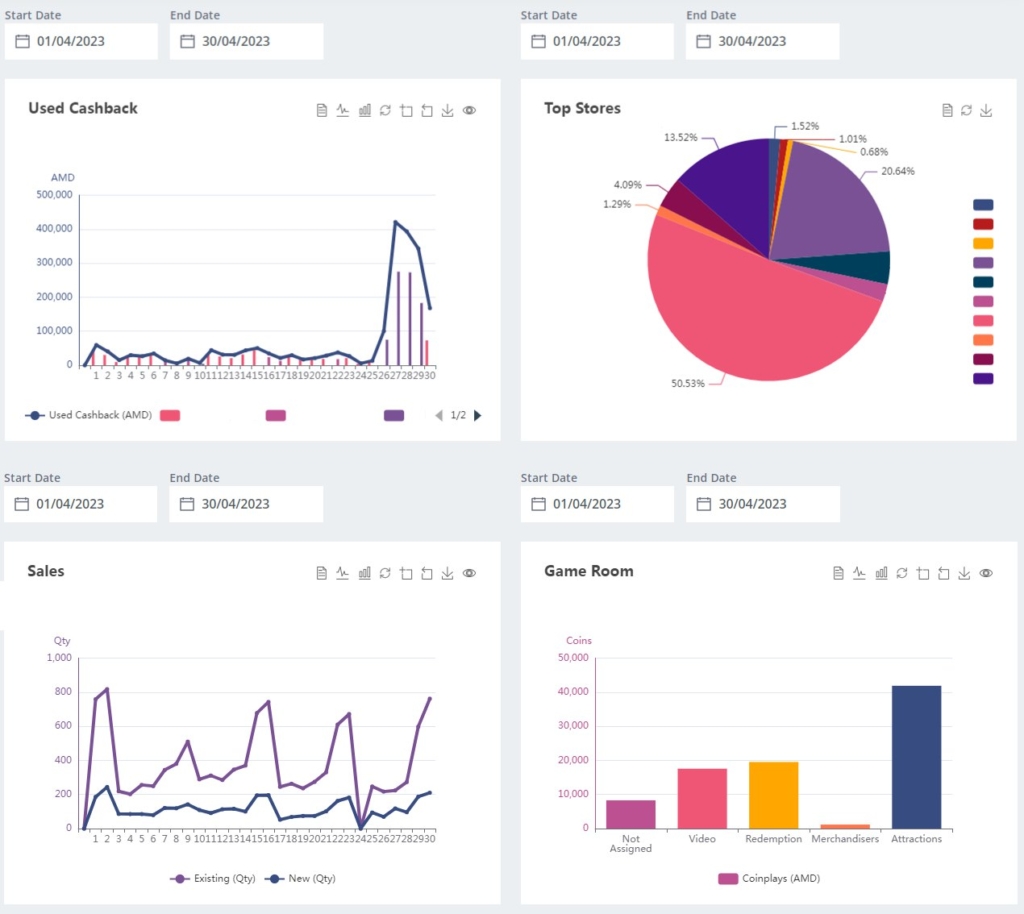Open Top Stores end date picker

[x=762, y=41]
